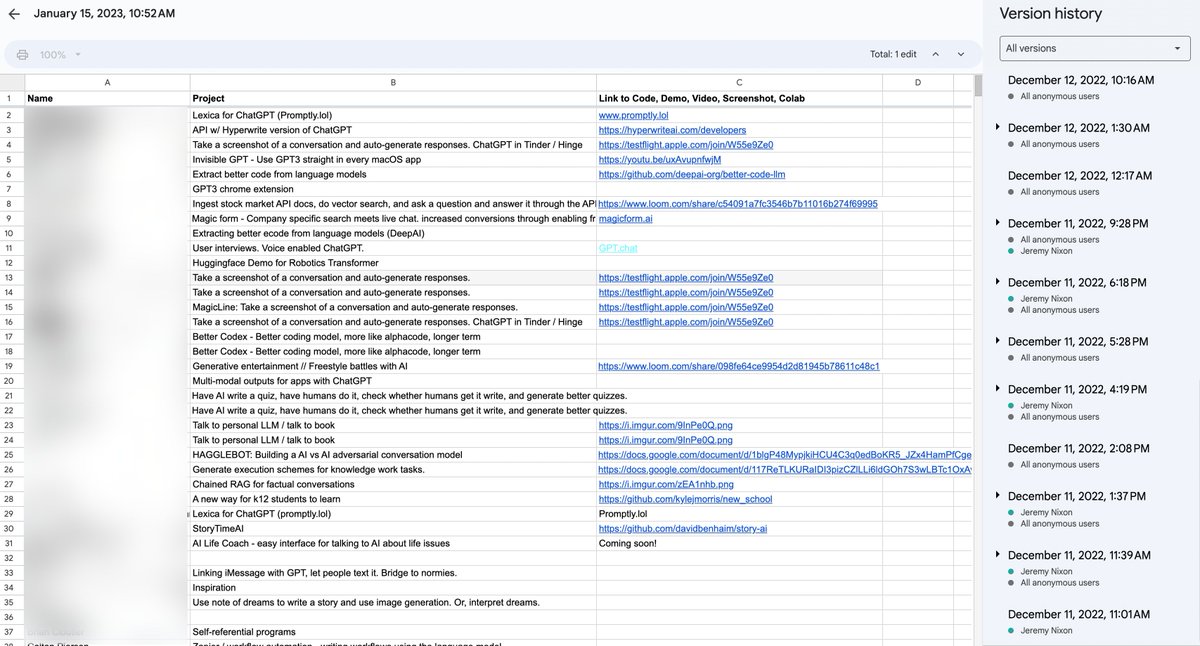Image resolution: width=1200 pixels, height=646 pixels.
Task: Expand the December 11, 2022, 1:37 PM version
Action: 997,494
